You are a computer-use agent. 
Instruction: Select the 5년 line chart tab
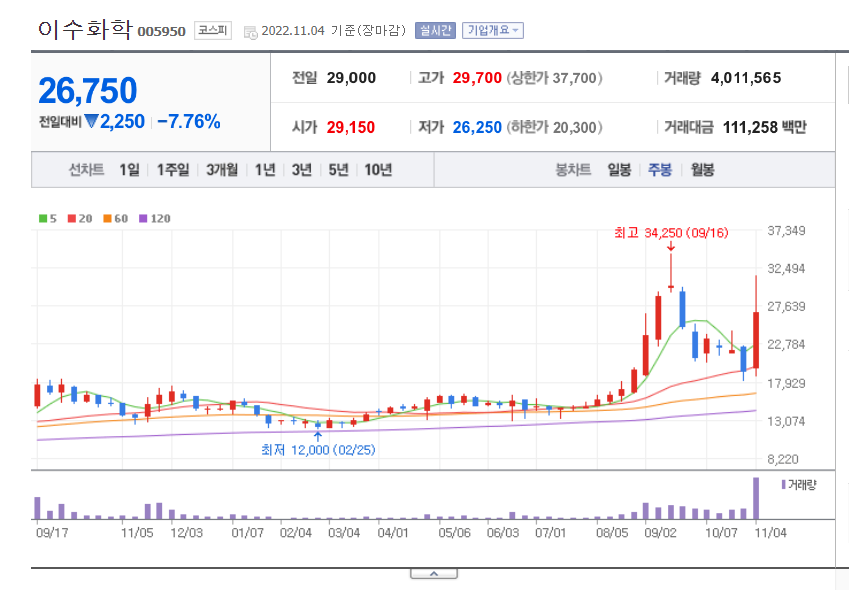339,170
